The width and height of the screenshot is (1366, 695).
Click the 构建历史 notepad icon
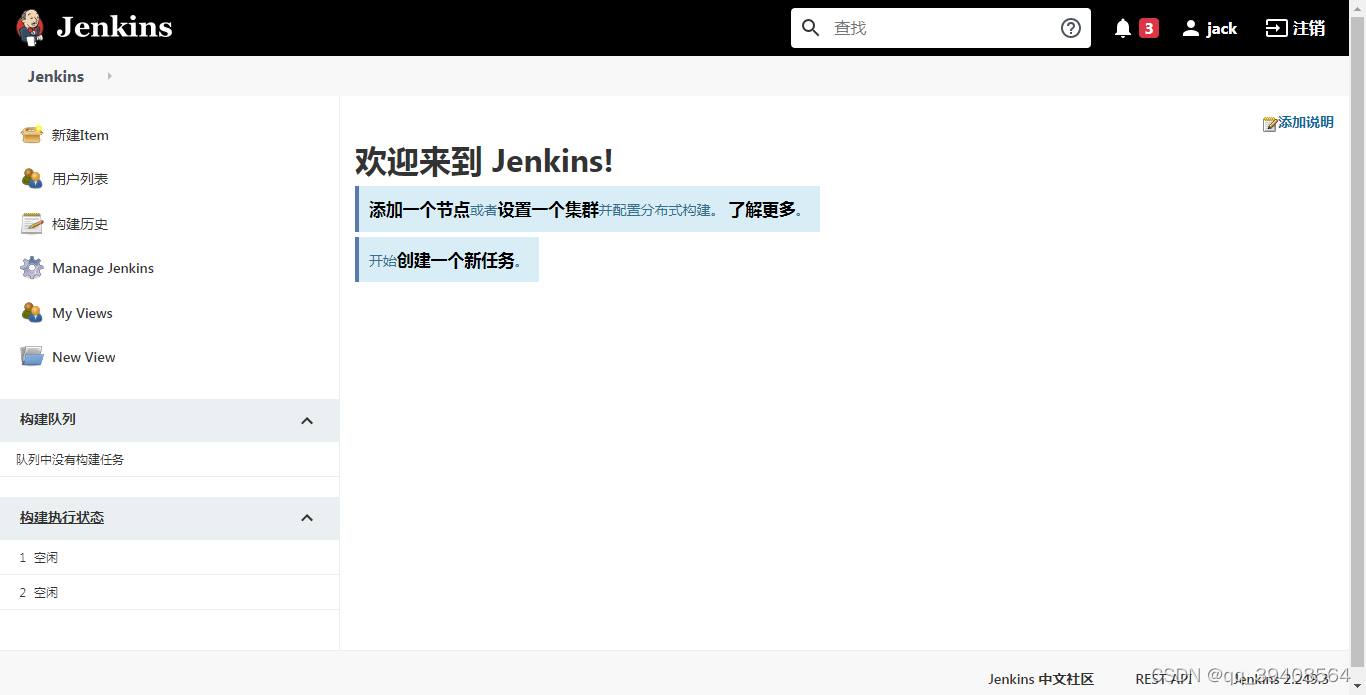point(32,223)
